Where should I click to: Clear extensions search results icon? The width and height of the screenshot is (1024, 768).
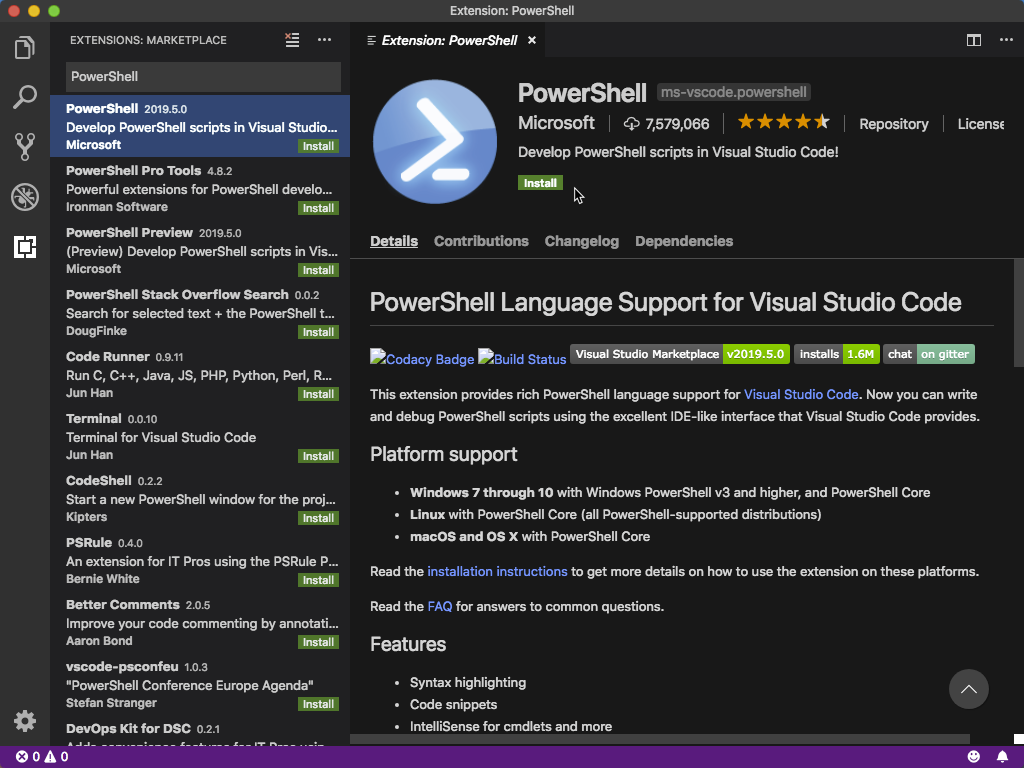[292, 40]
